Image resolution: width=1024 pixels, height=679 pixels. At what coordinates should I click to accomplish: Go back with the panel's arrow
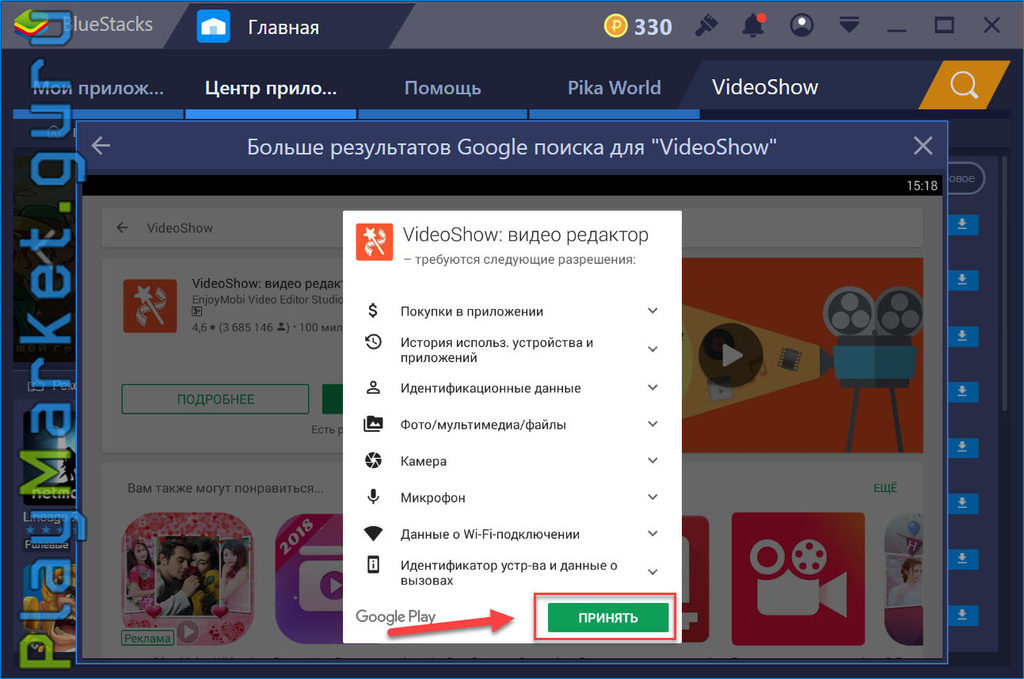pos(101,146)
